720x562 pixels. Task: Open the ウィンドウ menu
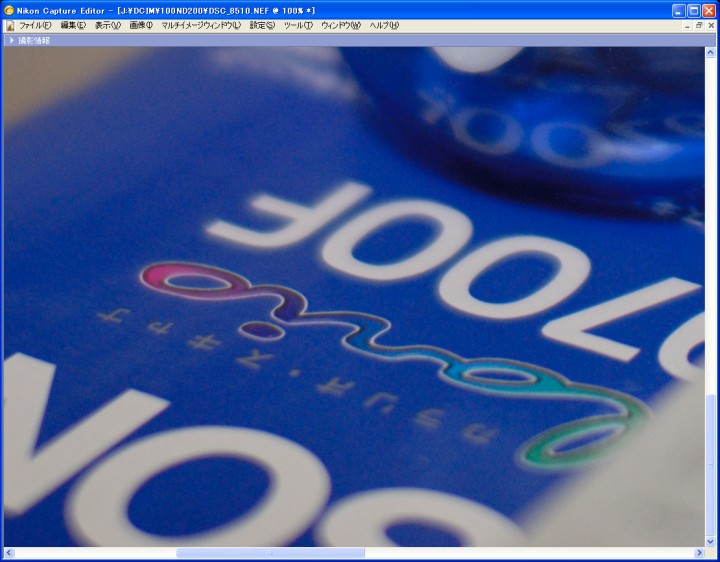click(341, 26)
